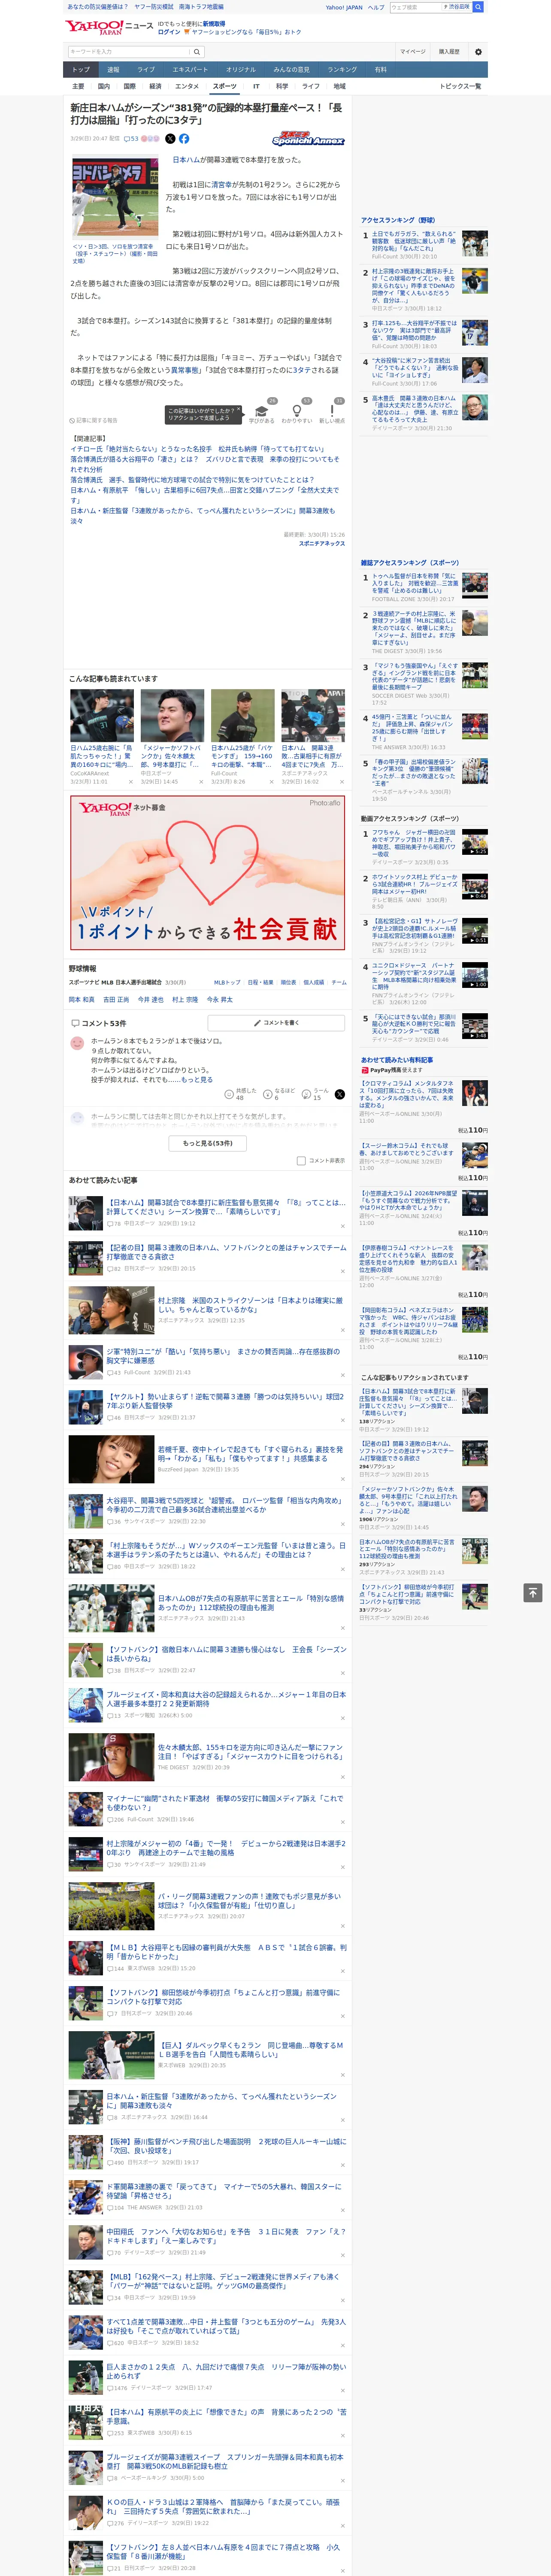The height and width of the screenshot is (2576, 551).
Task: Open the 'トピックス一覧' link
Action: click(x=460, y=86)
